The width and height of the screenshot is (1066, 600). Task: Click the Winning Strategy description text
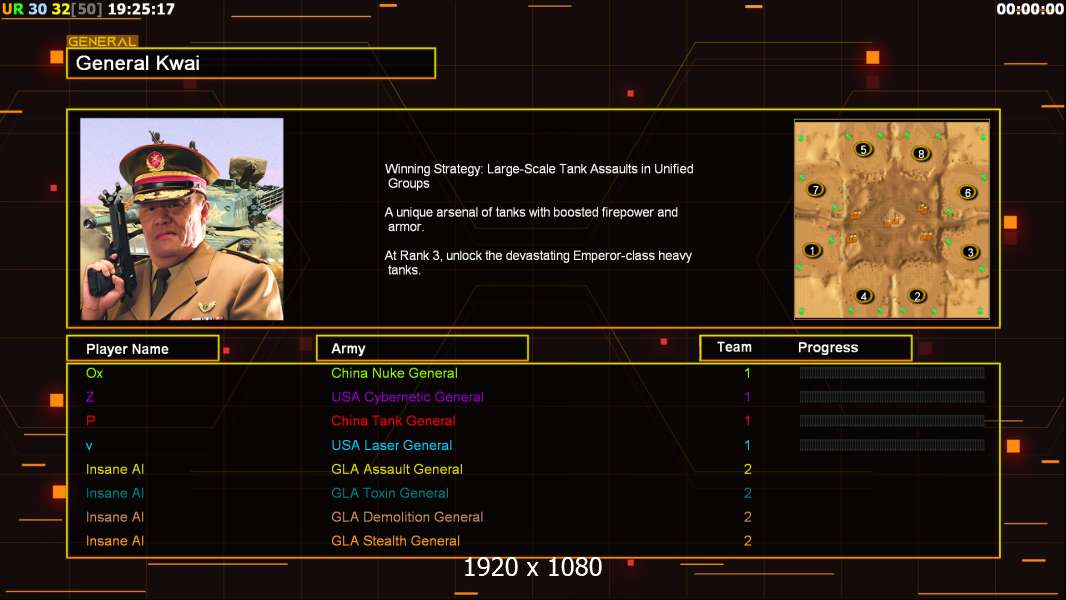(x=539, y=176)
